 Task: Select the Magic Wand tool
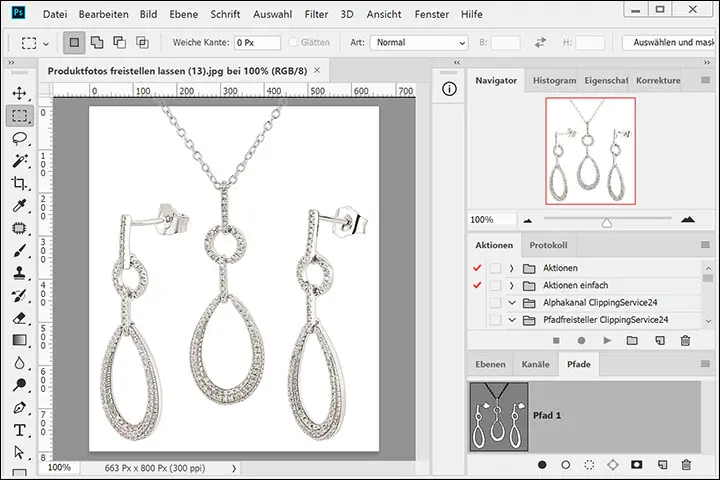coord(19,161)
